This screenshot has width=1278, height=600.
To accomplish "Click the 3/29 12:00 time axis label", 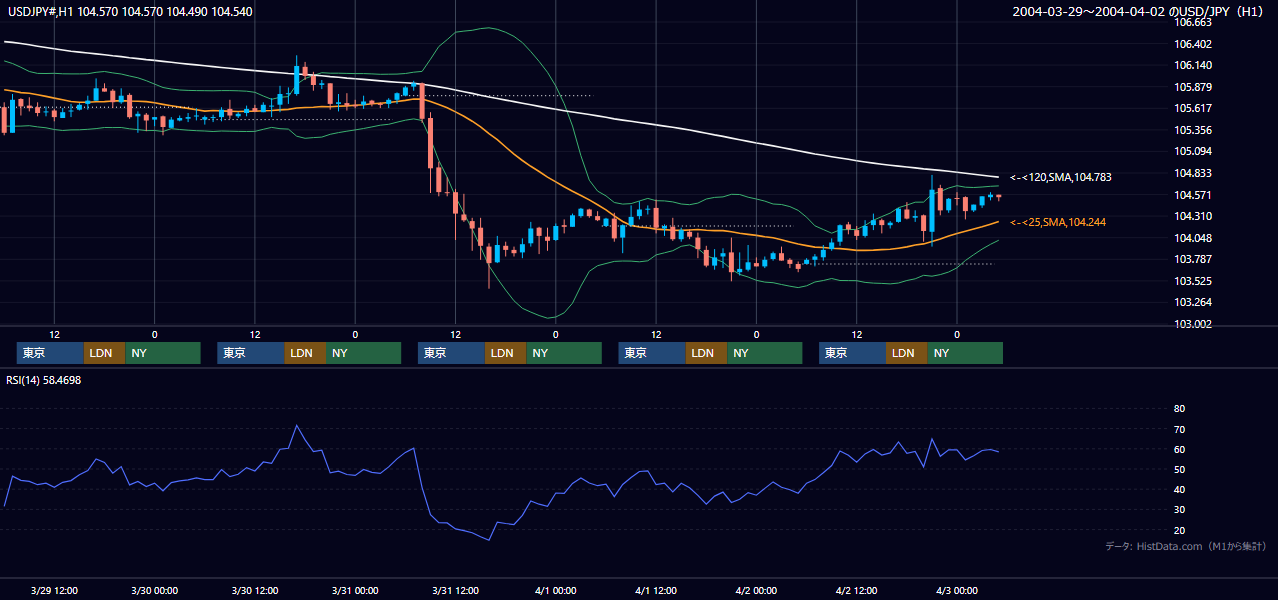I will click(x=55, y=590).
